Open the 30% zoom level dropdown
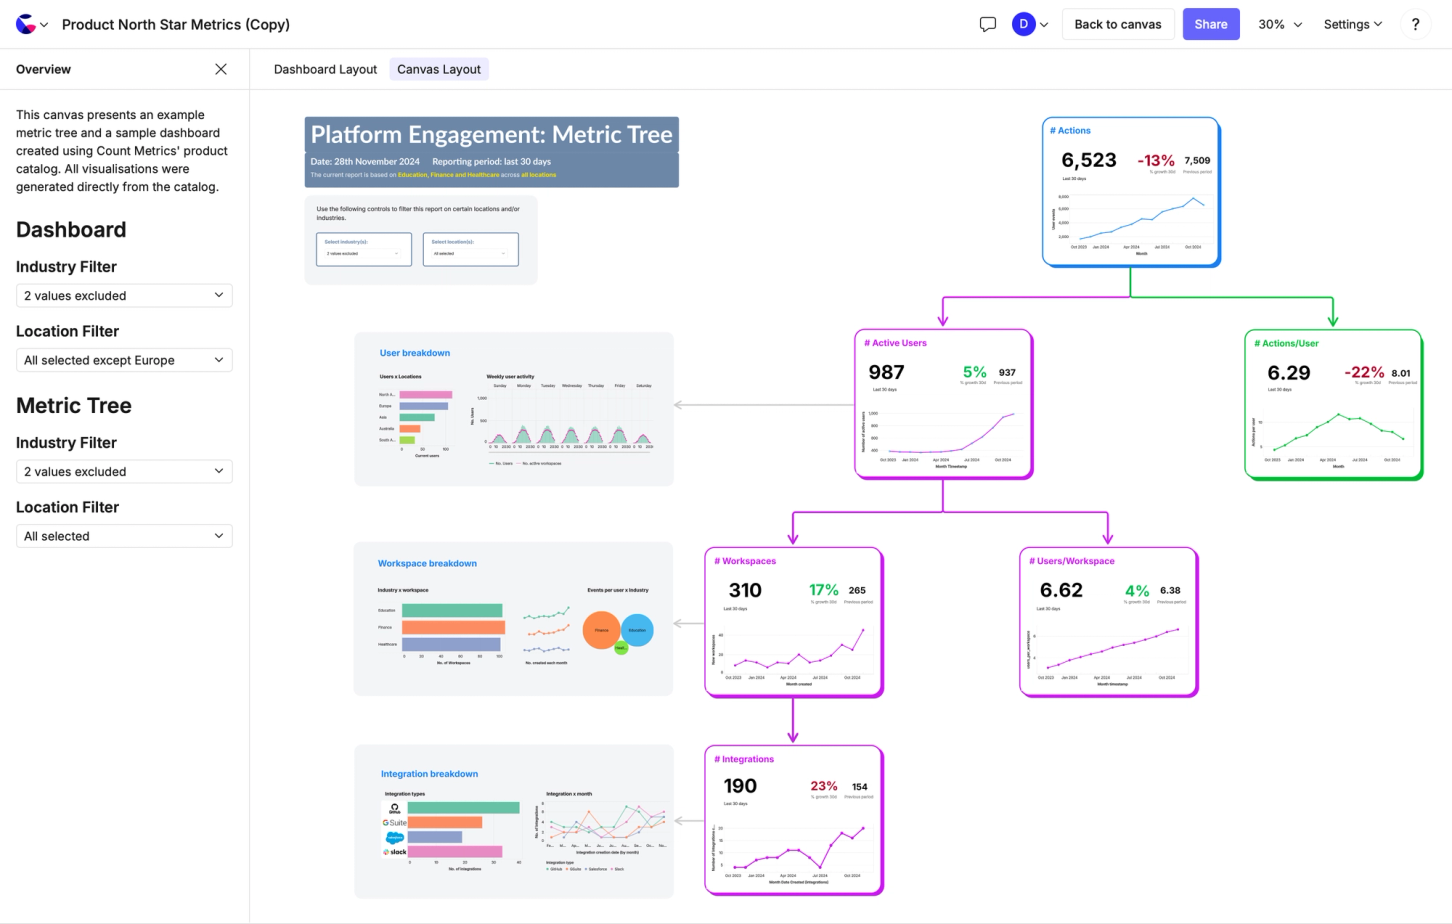The width and height of the screenshot is (1452, 924). pyautogui.click(x=1280, y=24)
